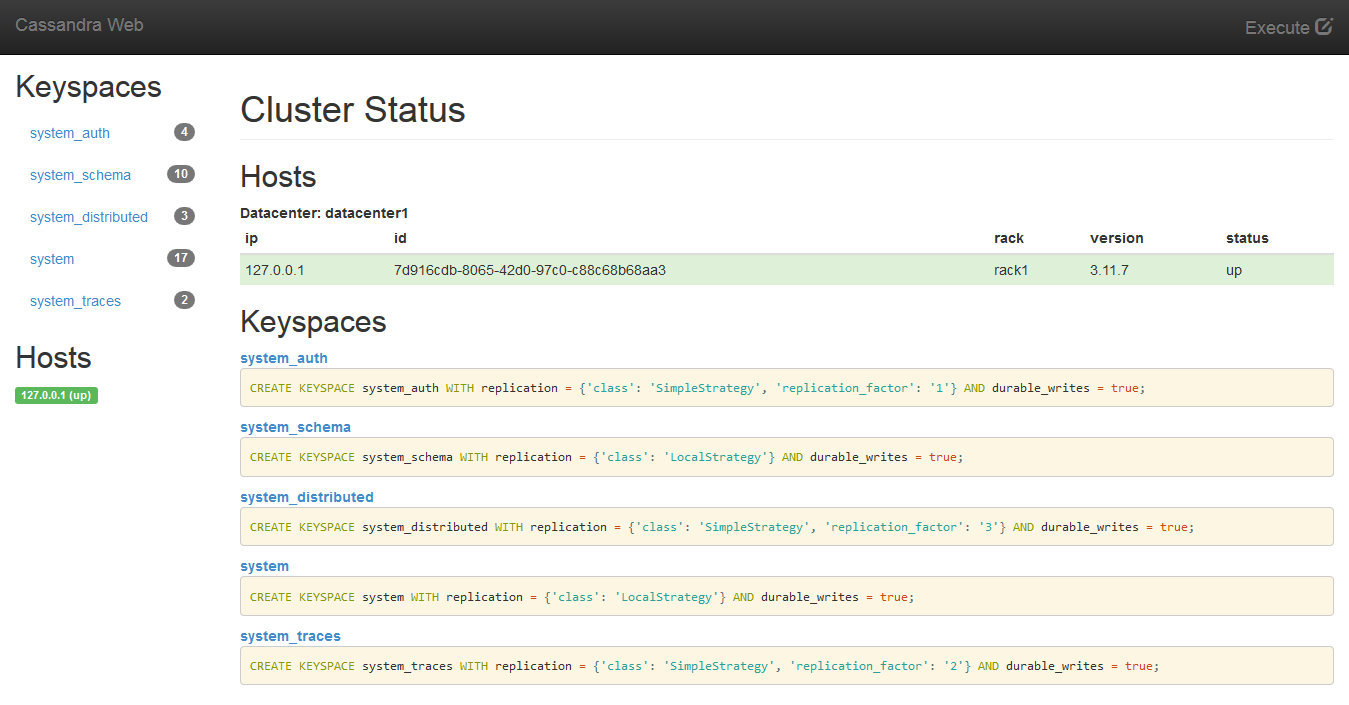Screen dimensions: 1349x705
Task: Open system_schema link under Keyspaces heading
Action: pos(295,427)
